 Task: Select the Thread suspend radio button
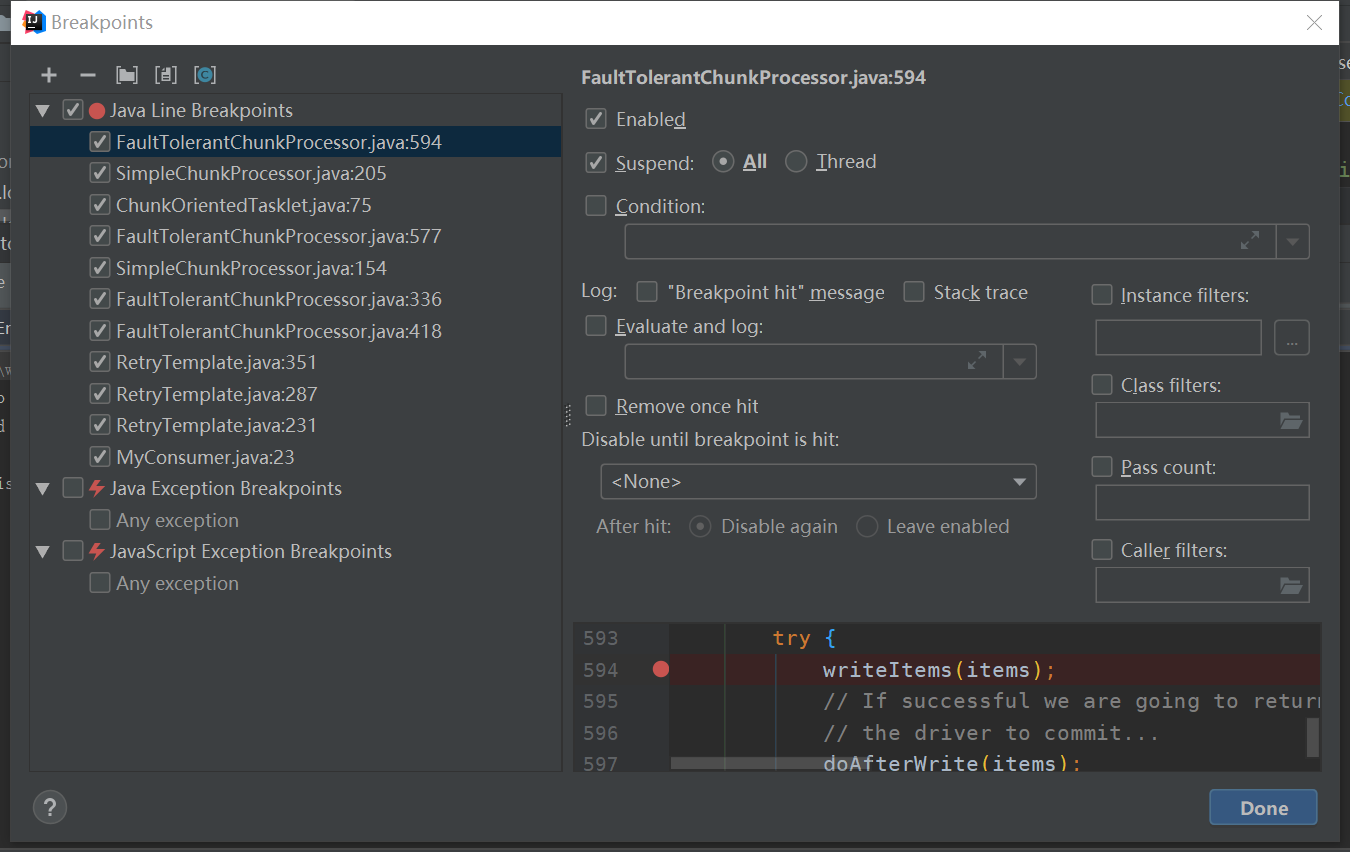click(x=796, y=162)
